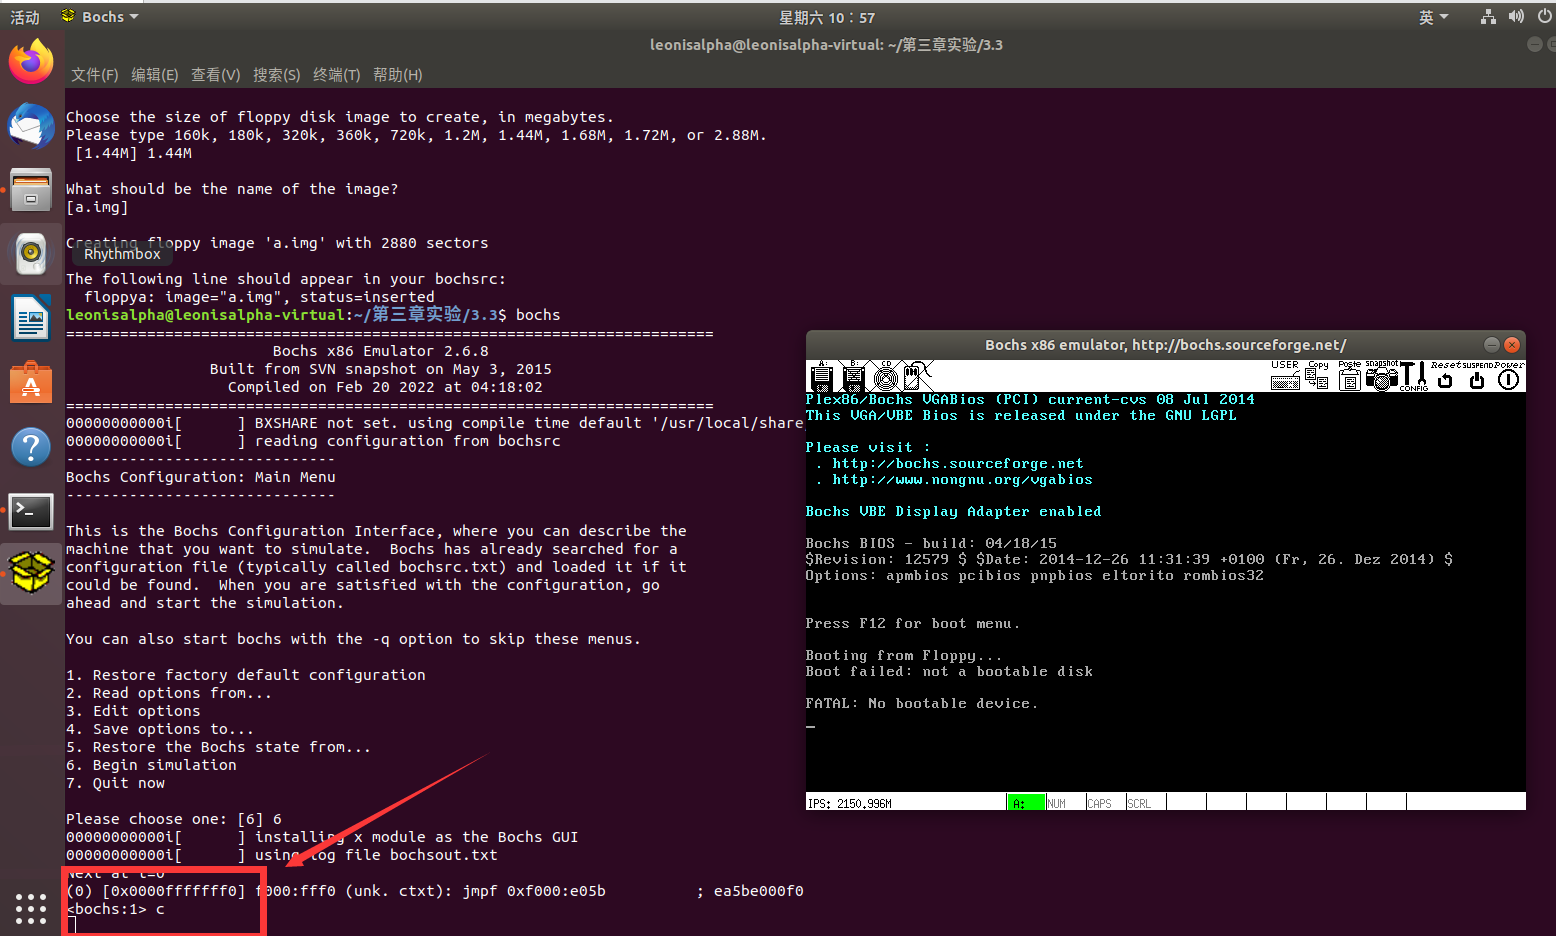1556x936 pixels.
Task: Open the 终端(T) menu in terminal
Action: (337, 75)
